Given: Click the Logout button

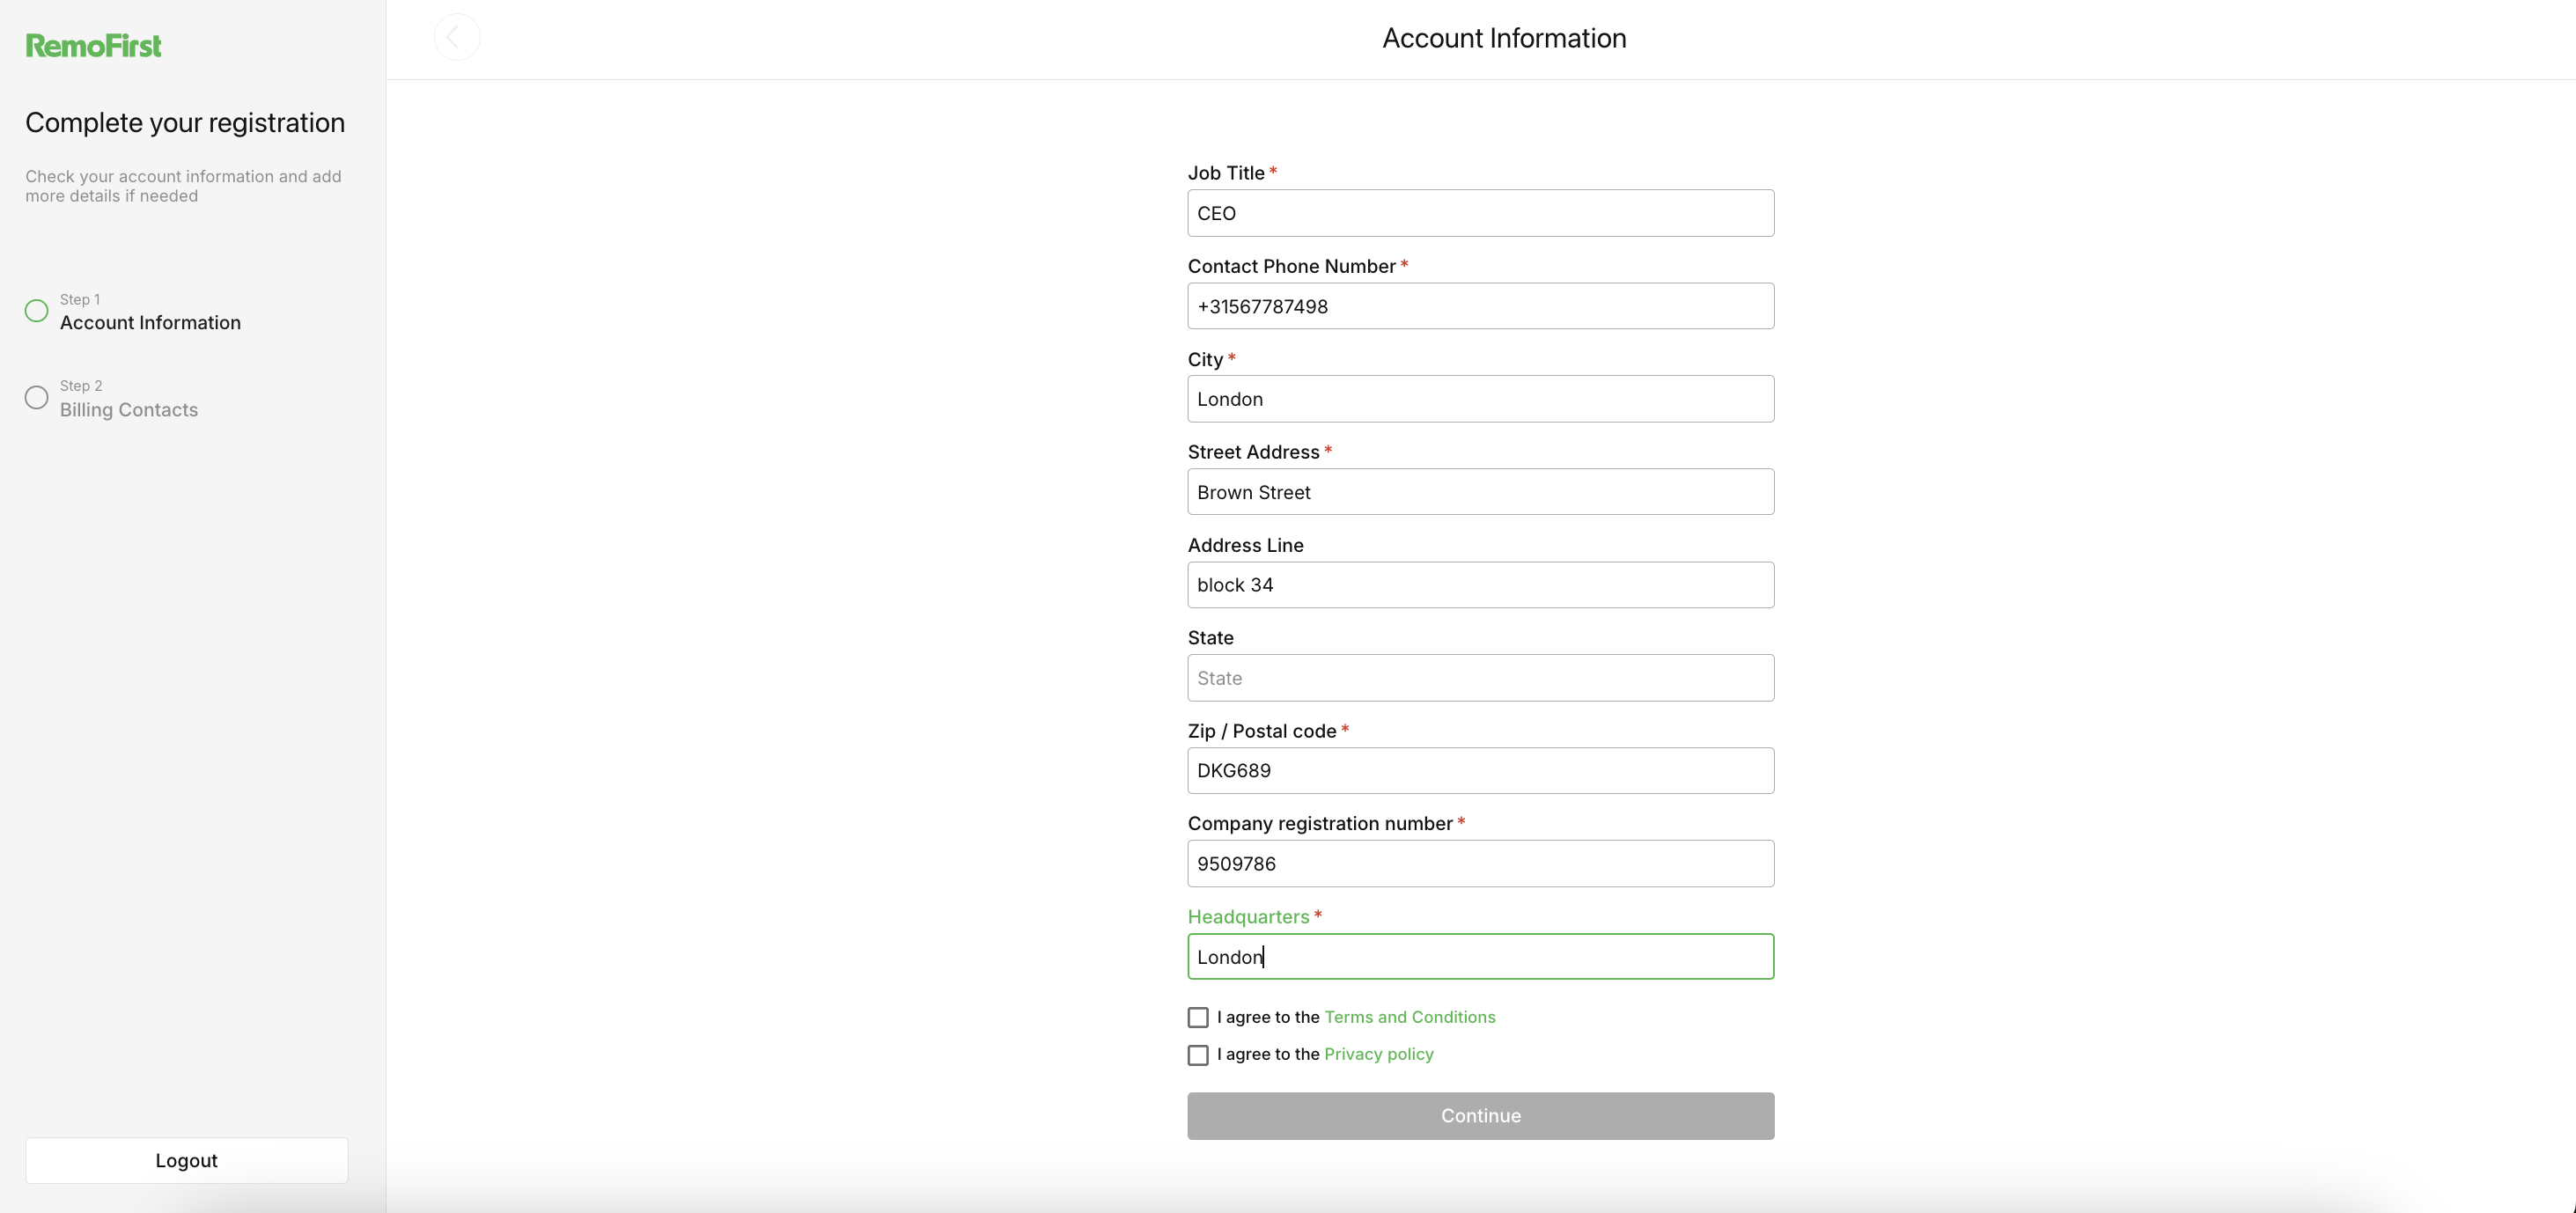Looking at the screenshot, I should click(x=186, y=1160).
